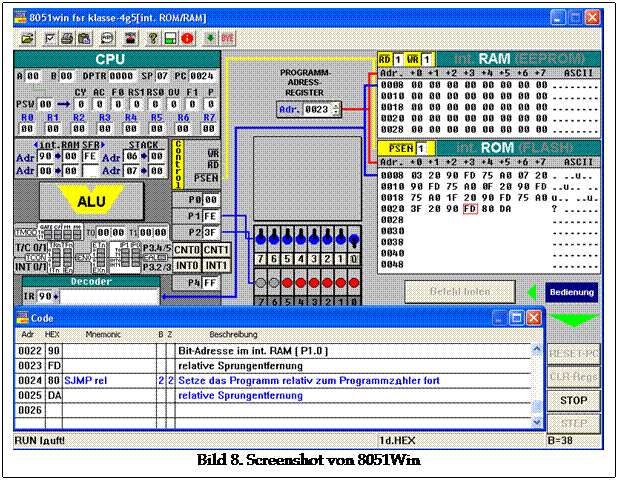This screenshot has height=480, width=618.
Task: Click the 'HEX' column header in Code window
Action: click(x=52, y=335)
